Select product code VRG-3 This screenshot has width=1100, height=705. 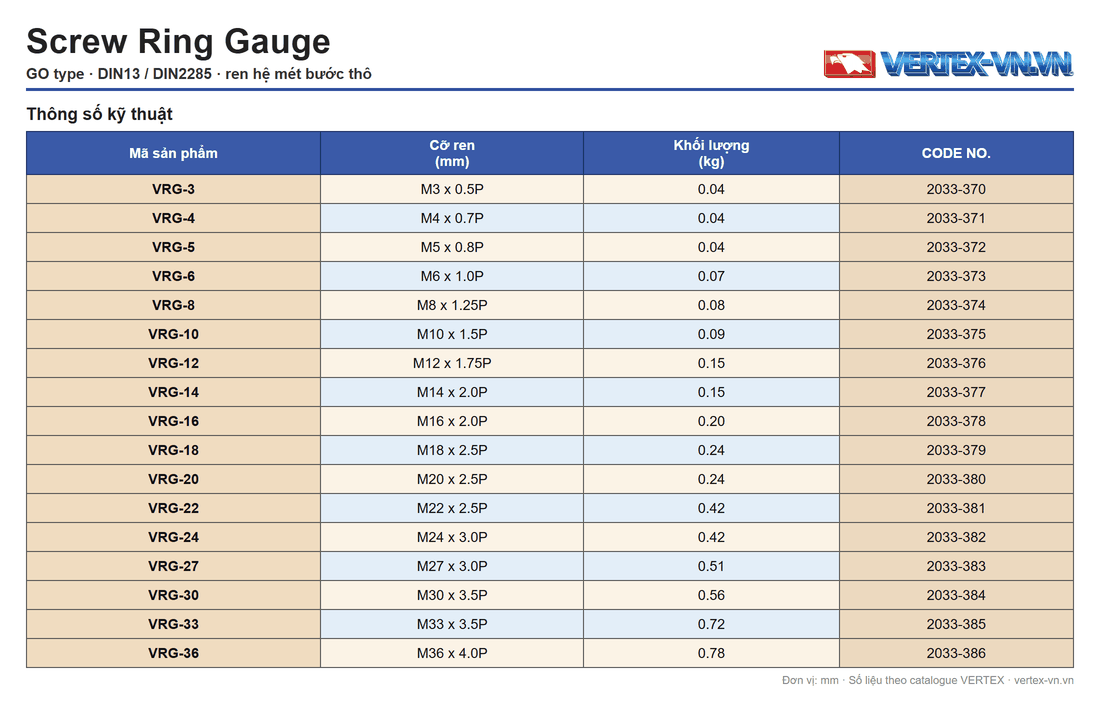pyautogui.click(x=173, y=189)
